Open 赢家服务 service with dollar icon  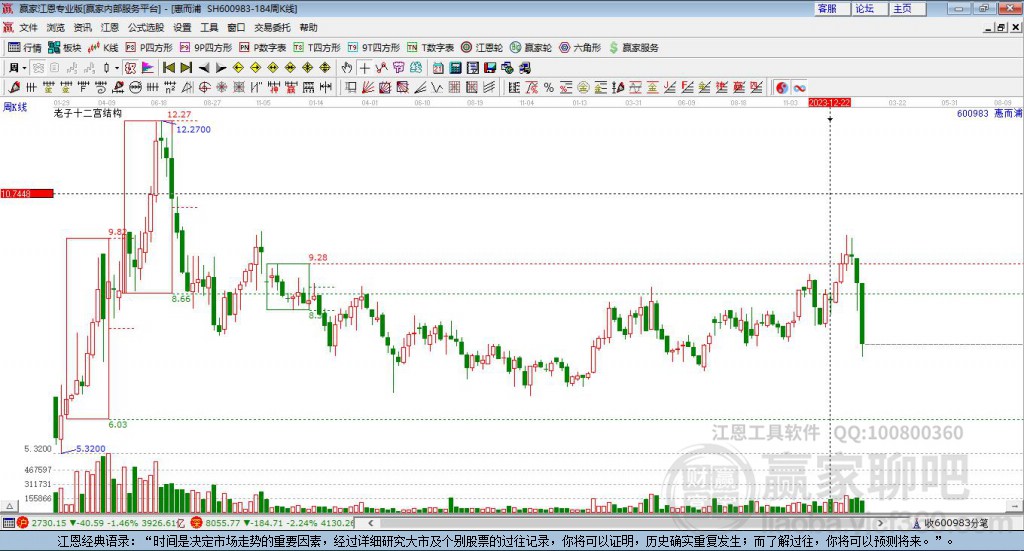tap(633, 48)
